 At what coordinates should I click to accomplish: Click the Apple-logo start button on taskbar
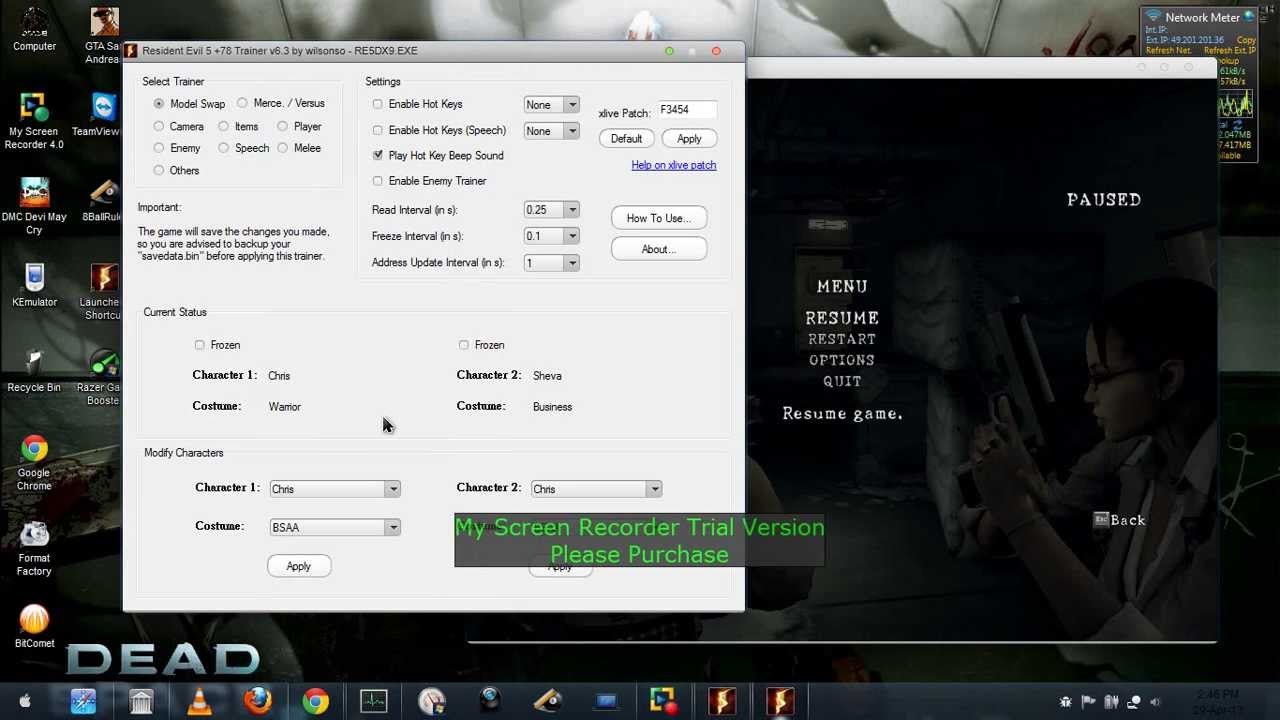[25, 701]
